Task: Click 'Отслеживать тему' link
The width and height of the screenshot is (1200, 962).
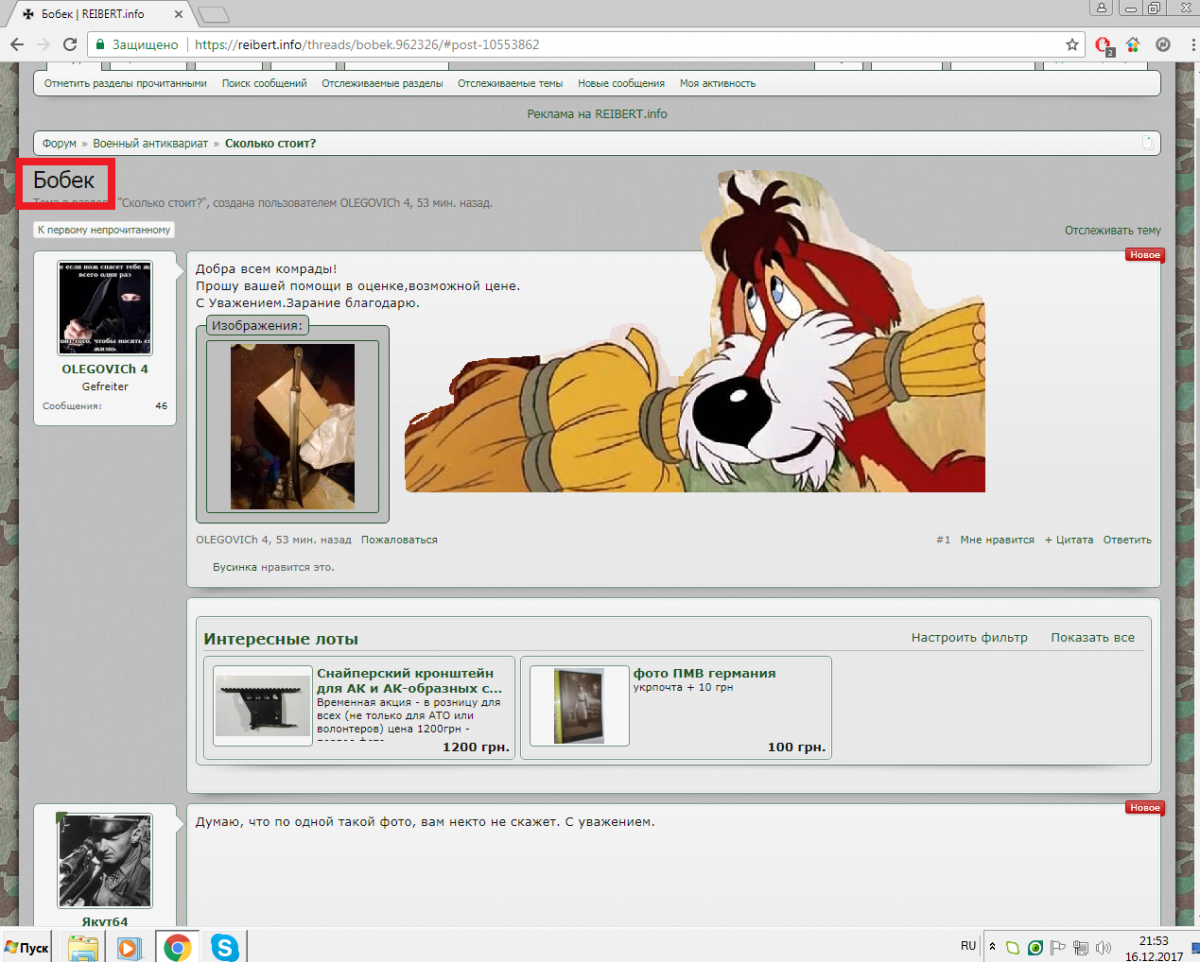Action: [x=1112, y=231]
